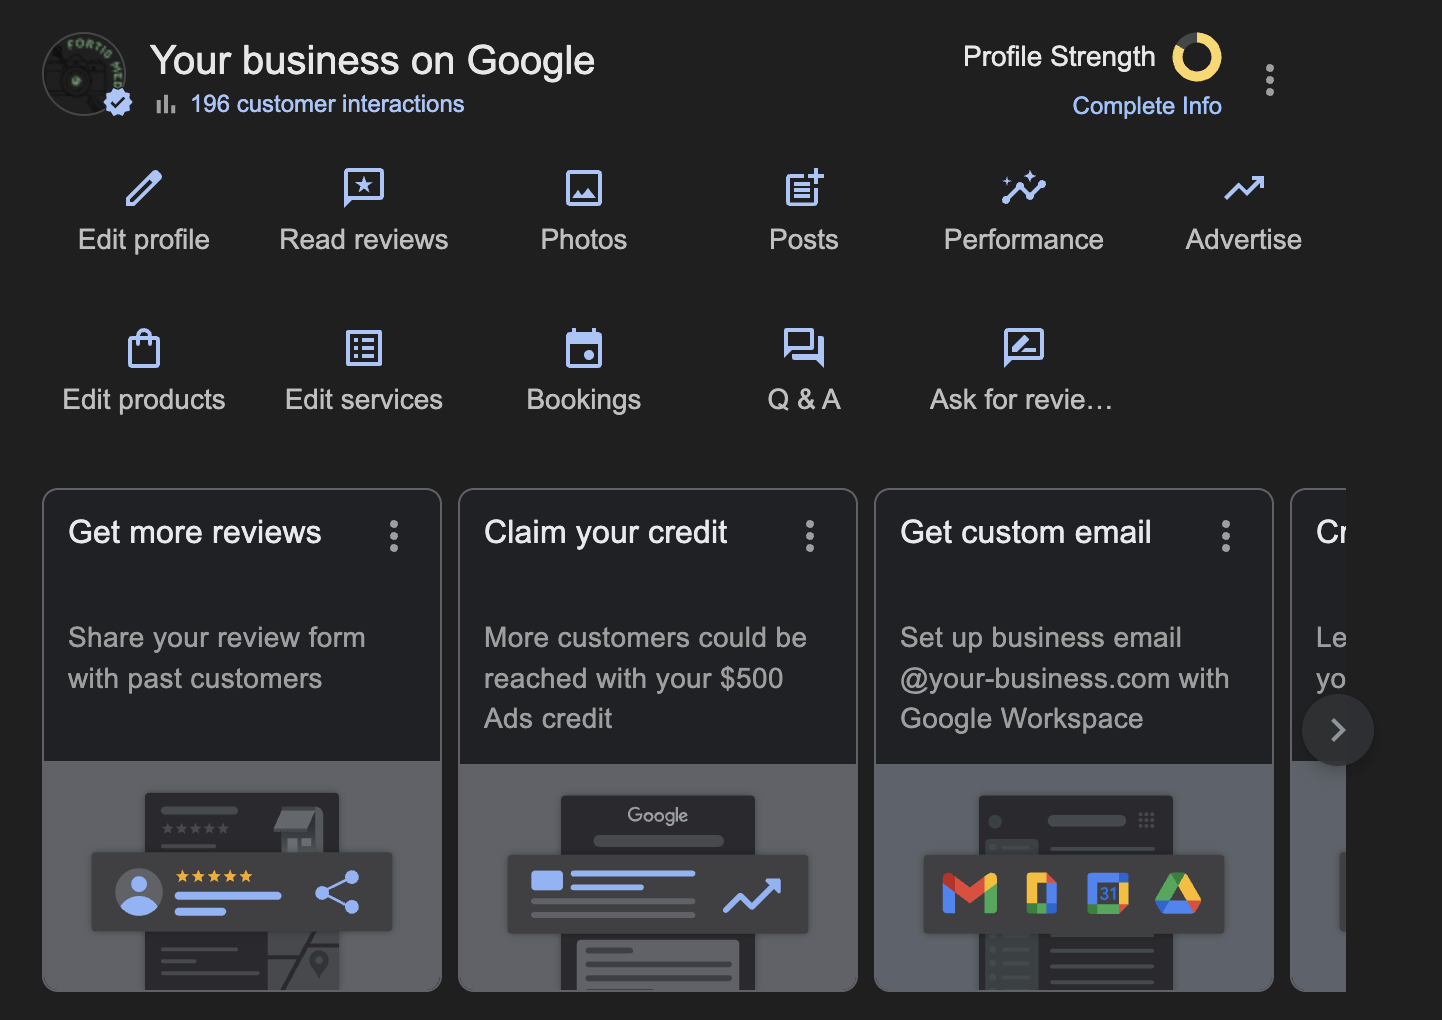Click the Your business on Google heading
The image size is (1442, 1020).
pyautogui.click(x=373, y=61)
